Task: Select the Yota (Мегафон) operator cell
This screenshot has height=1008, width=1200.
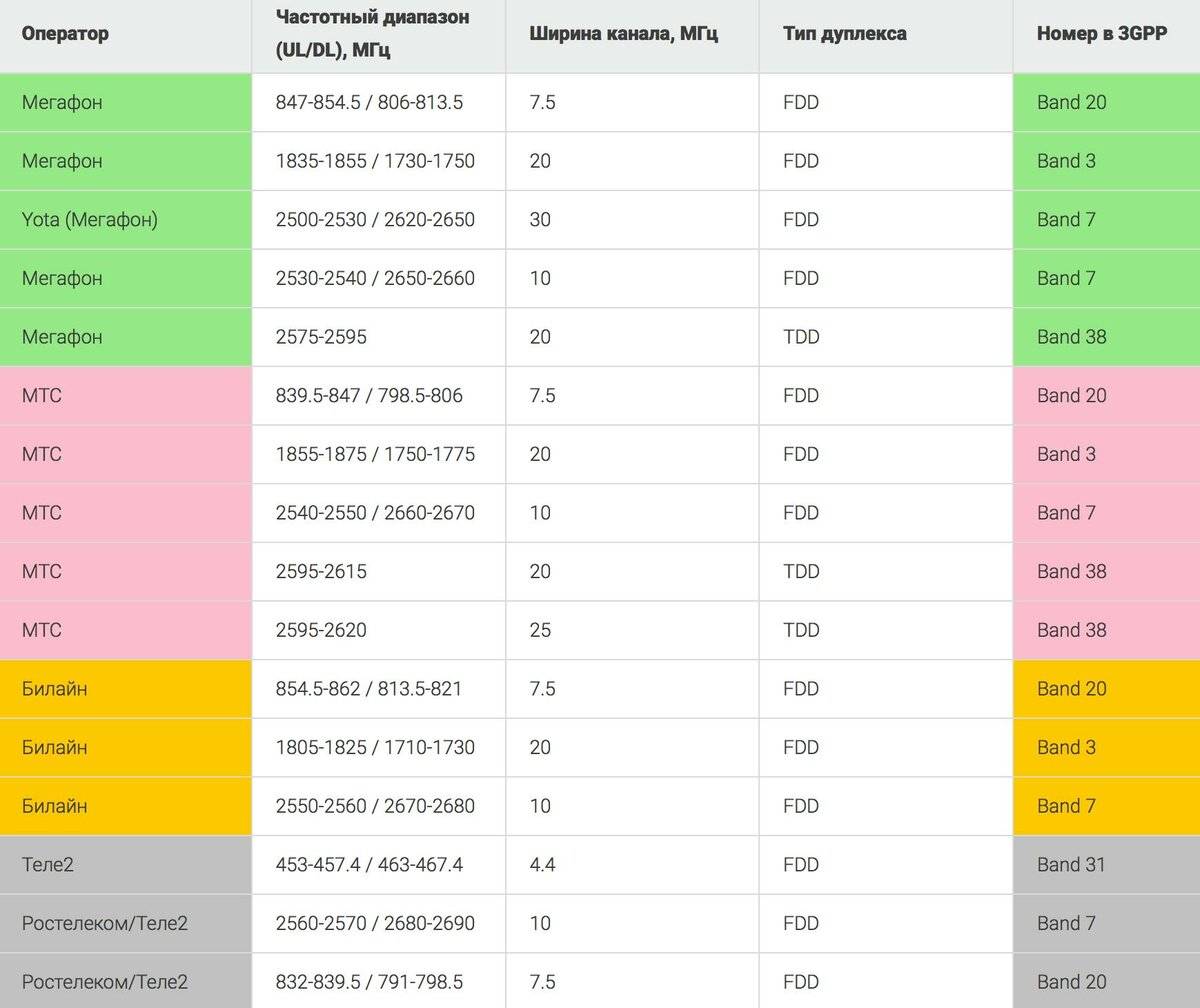Action: pos(125,220)
